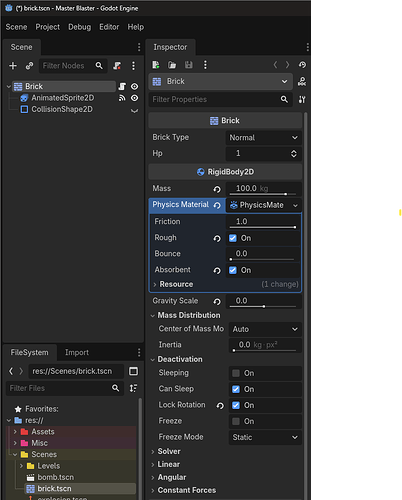The image size is (402, 500).
Task: Click the Friction slider
Action: click(x=263, y=227)
